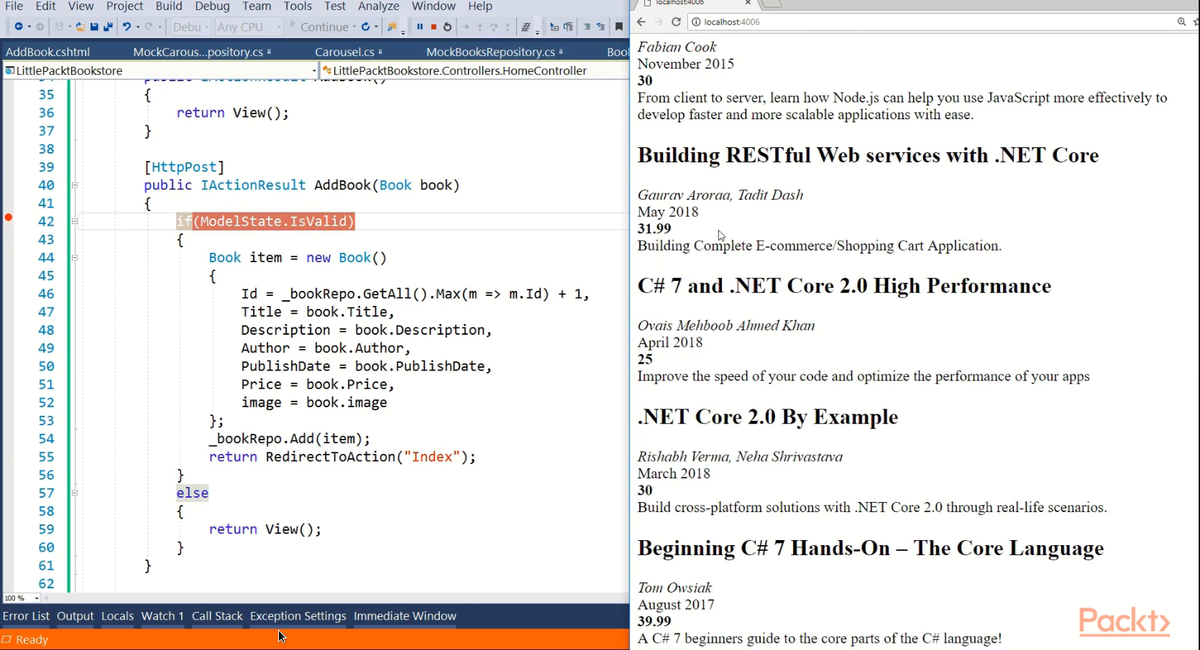This screenshot has height=650, width=1200.
Task: Undo the last edit via toolbar
Action: coord(127,27)
